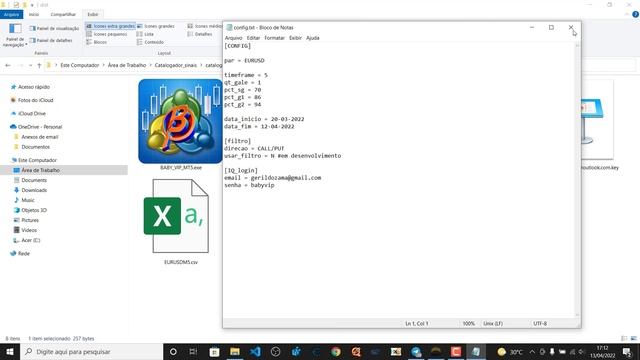Show hidden system tray icons
The image size is (640, 360).
point(532,351)
